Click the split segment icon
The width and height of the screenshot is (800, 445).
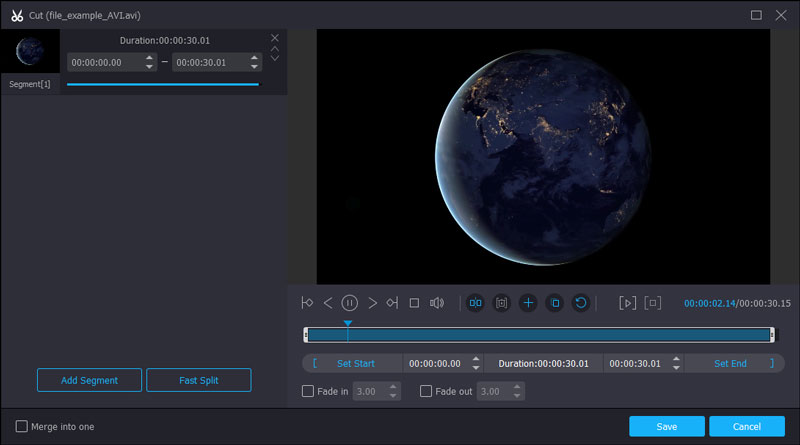click(x=475, y=302)
